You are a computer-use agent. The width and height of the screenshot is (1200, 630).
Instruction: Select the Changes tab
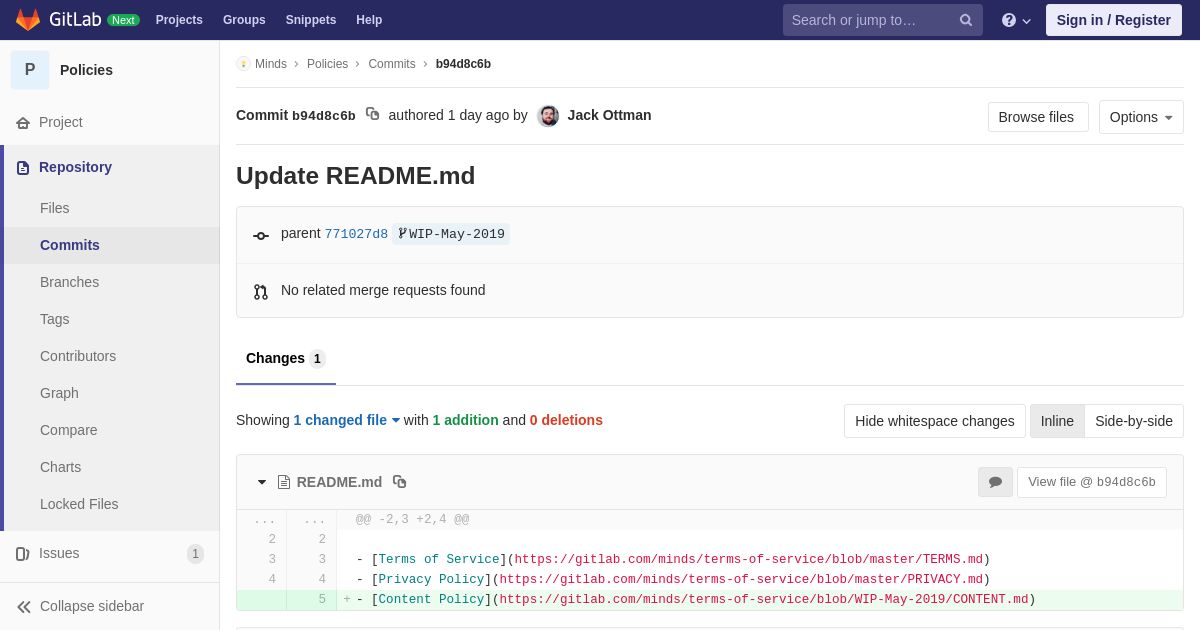[x=286, y=358]
